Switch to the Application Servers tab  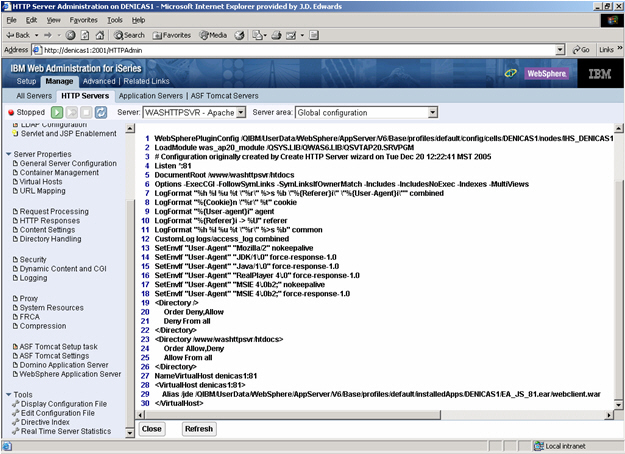[x=151, y=96]
